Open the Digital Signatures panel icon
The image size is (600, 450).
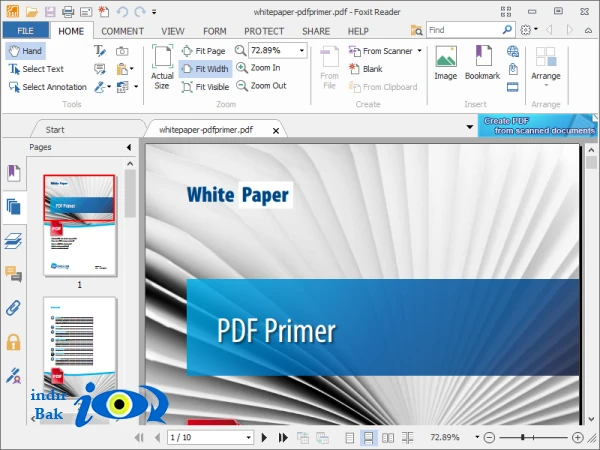tap(14, 376)
